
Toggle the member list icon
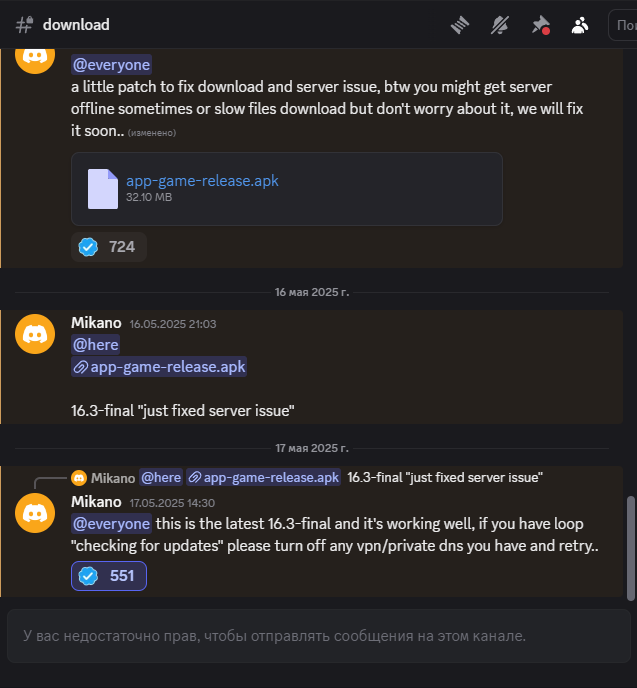tap(580, 25)
